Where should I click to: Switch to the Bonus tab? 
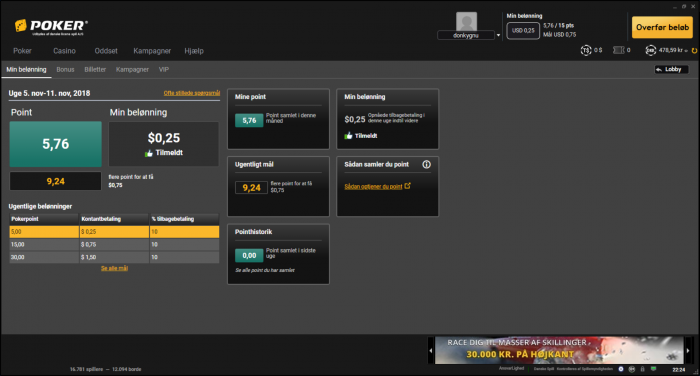pyautogui.click(x=65, y=70)
